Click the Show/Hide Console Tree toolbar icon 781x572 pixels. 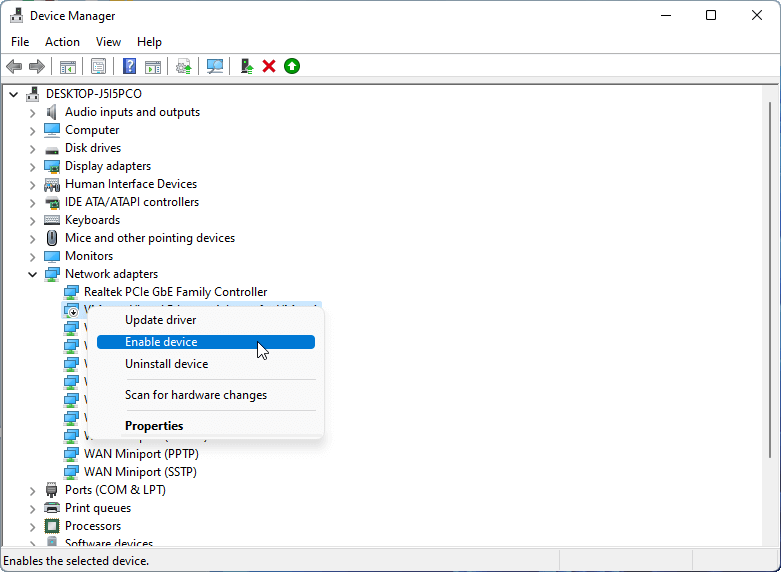coord(67,66)
